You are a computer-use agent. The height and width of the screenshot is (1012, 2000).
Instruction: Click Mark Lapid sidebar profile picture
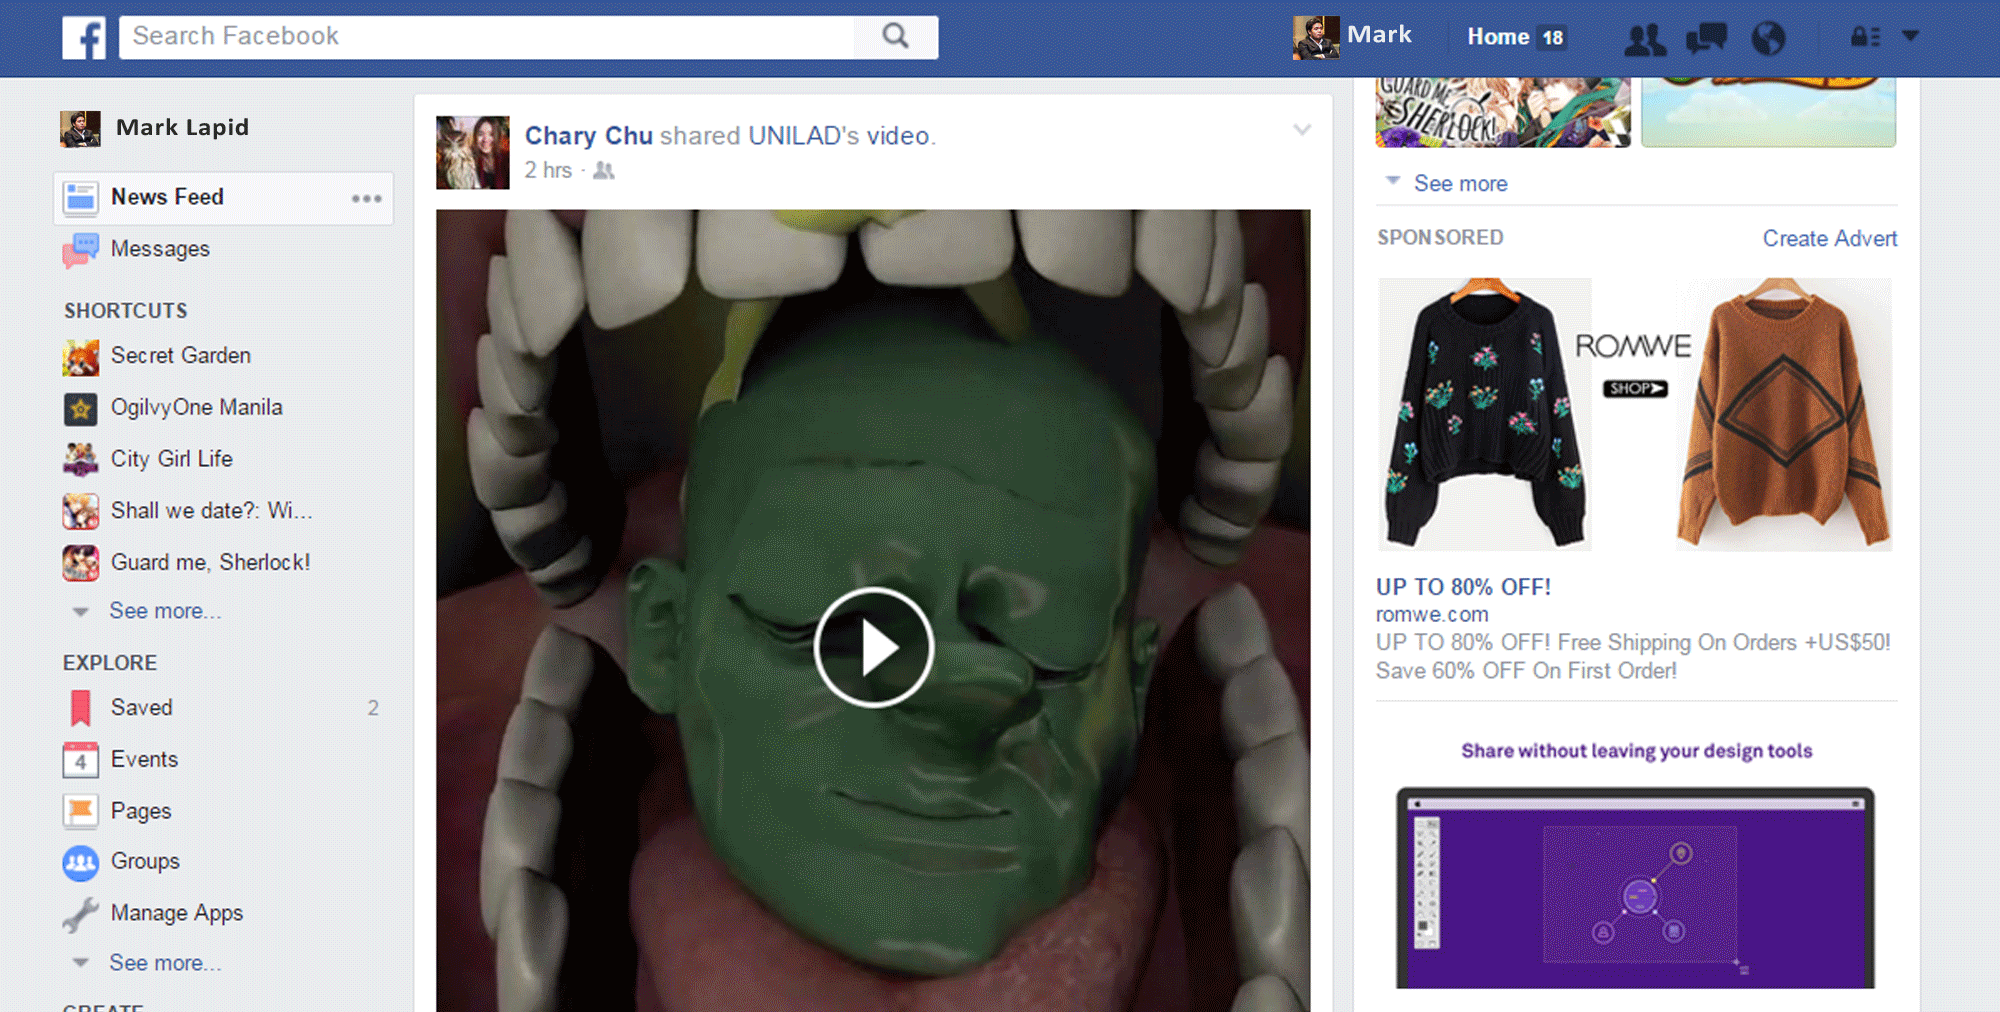pos(80,129)
